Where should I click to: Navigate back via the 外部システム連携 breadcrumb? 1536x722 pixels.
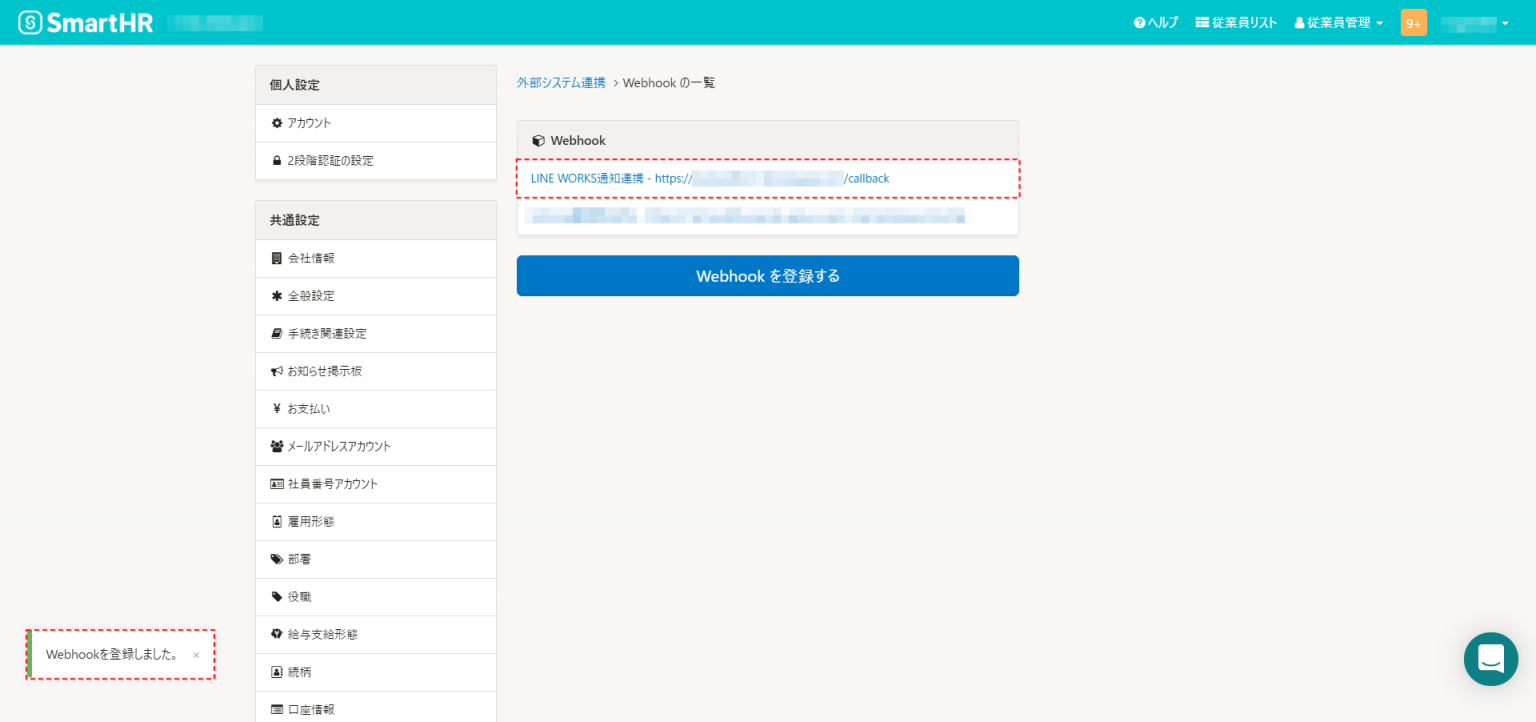tap(561, 83)
